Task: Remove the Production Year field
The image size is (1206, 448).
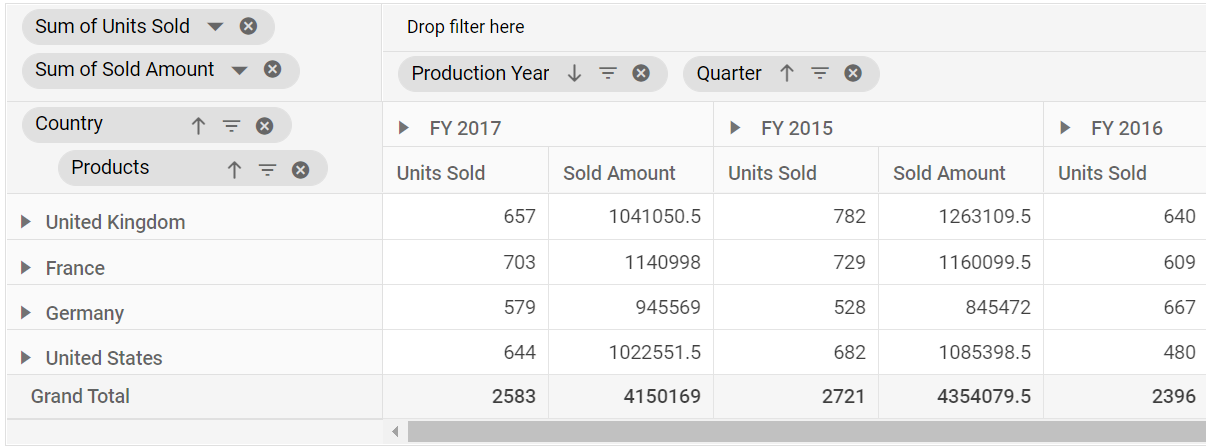Action: pos(641,73)
